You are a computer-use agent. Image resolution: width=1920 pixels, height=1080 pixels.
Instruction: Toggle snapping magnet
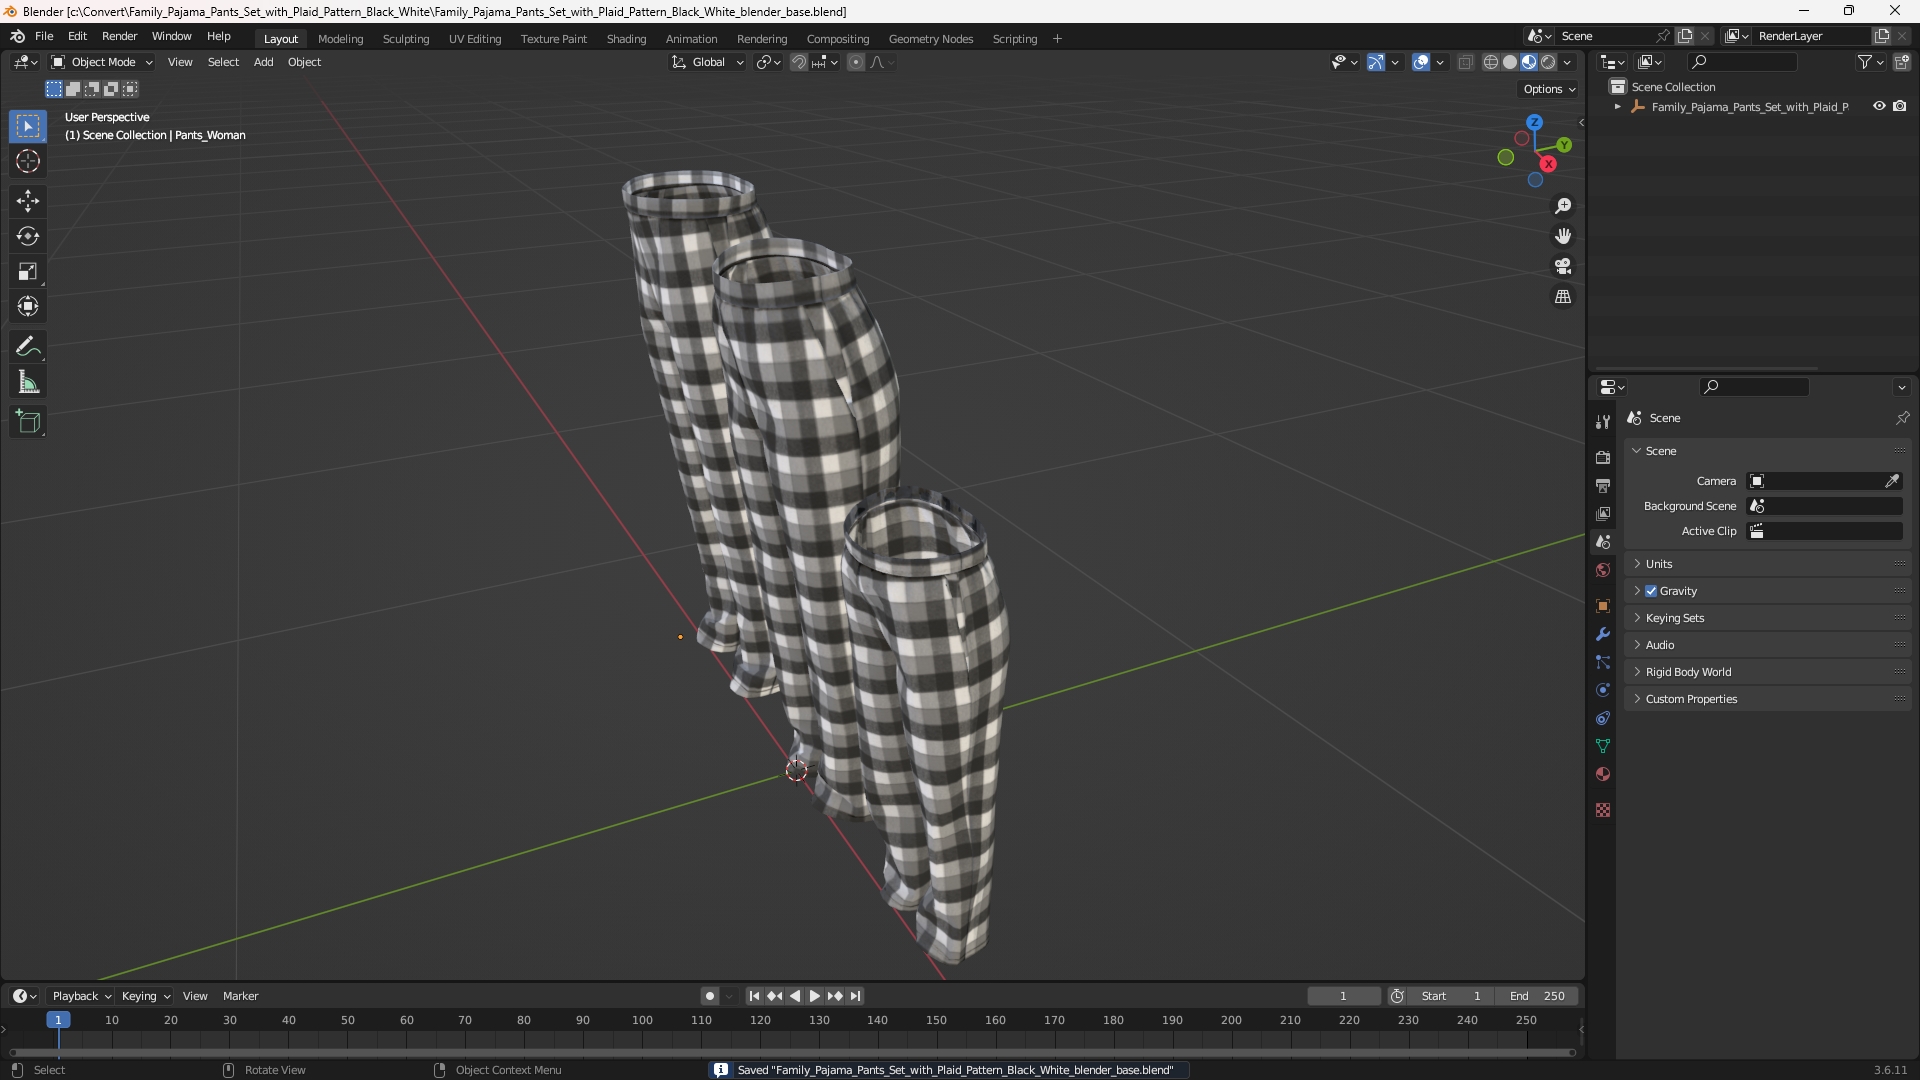[x=799, y=62]
